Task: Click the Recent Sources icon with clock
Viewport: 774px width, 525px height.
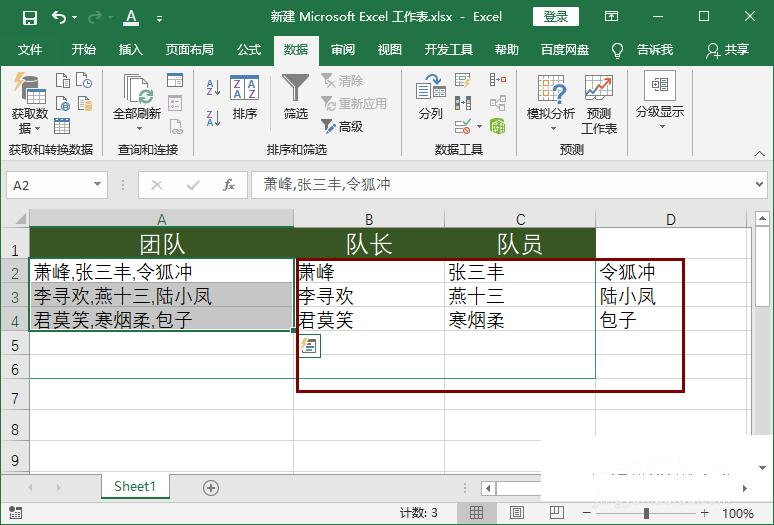Action: 84,80
